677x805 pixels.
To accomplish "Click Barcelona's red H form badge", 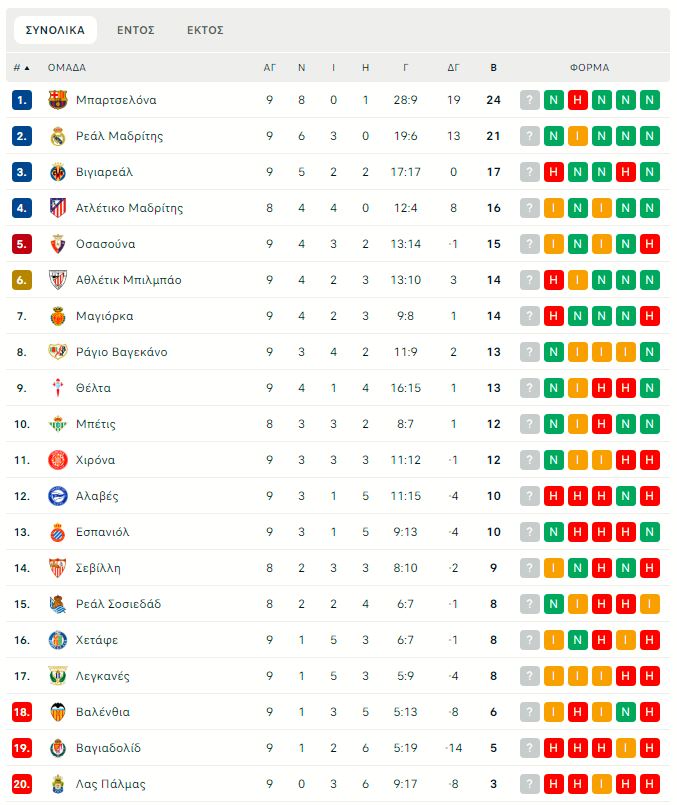I will (x=578, y=100).
